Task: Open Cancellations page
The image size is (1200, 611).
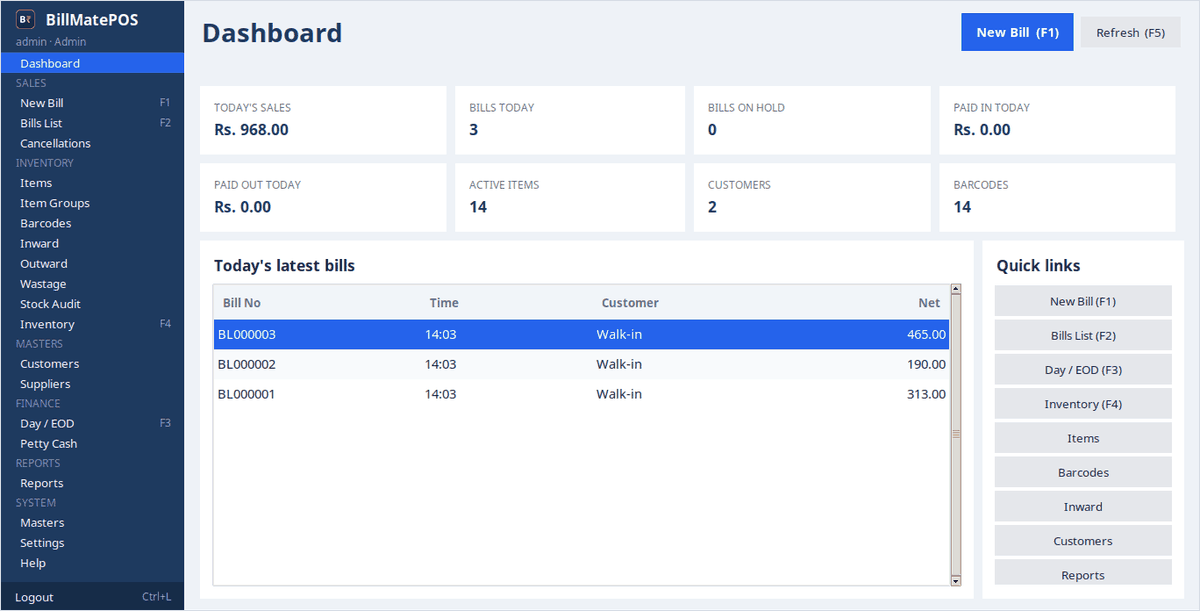Action: pos(92,143)
